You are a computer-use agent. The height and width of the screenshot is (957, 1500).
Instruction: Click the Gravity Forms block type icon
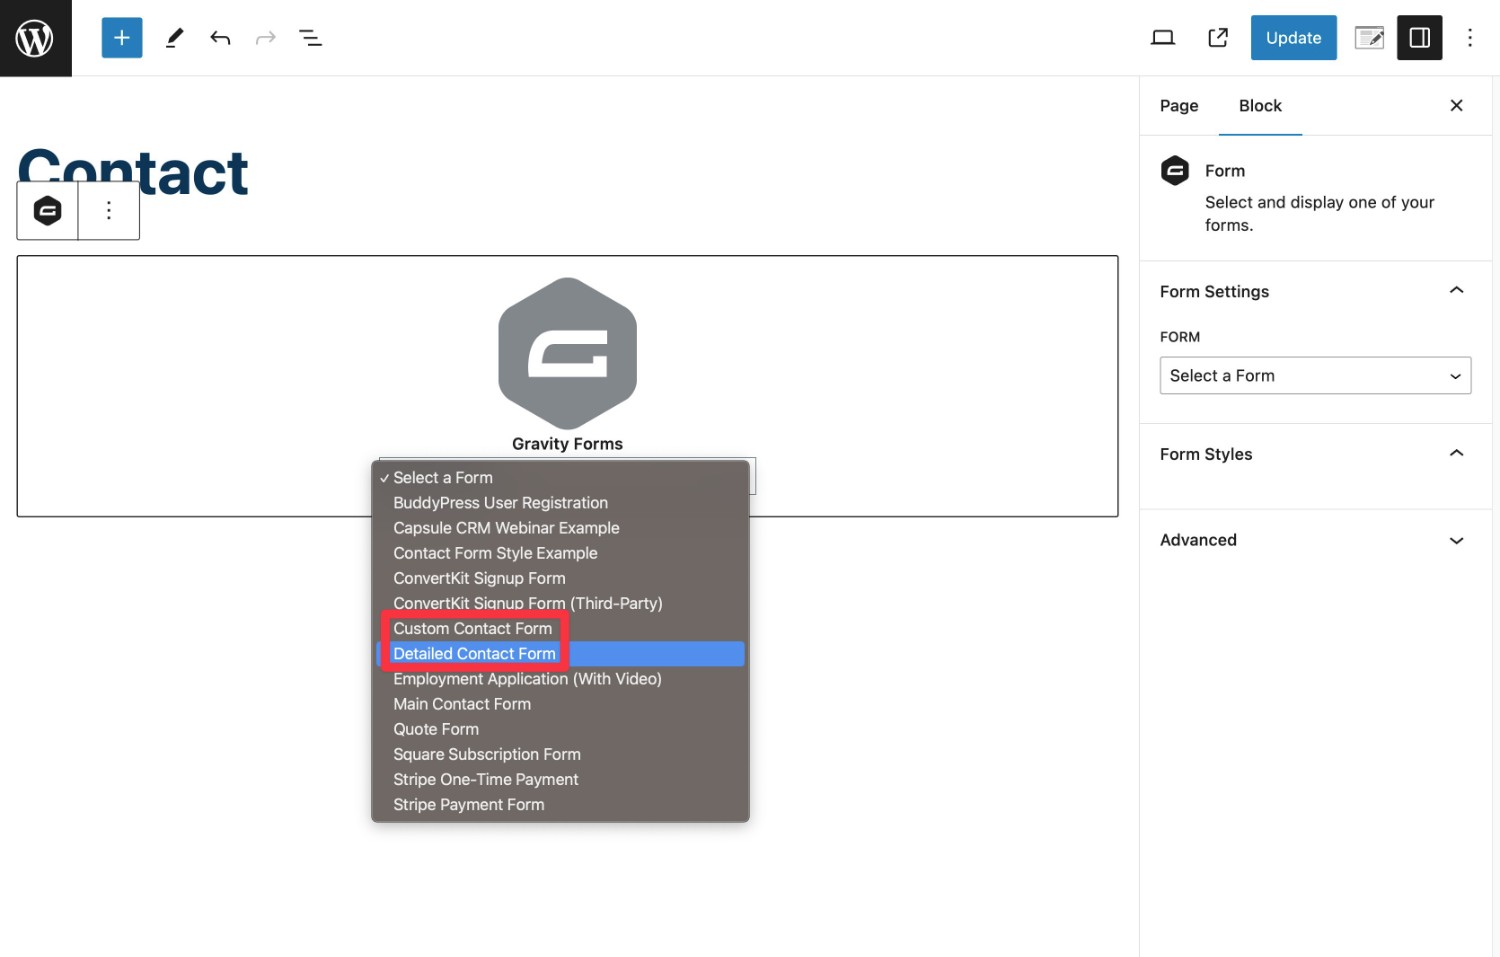coord(47,211)
